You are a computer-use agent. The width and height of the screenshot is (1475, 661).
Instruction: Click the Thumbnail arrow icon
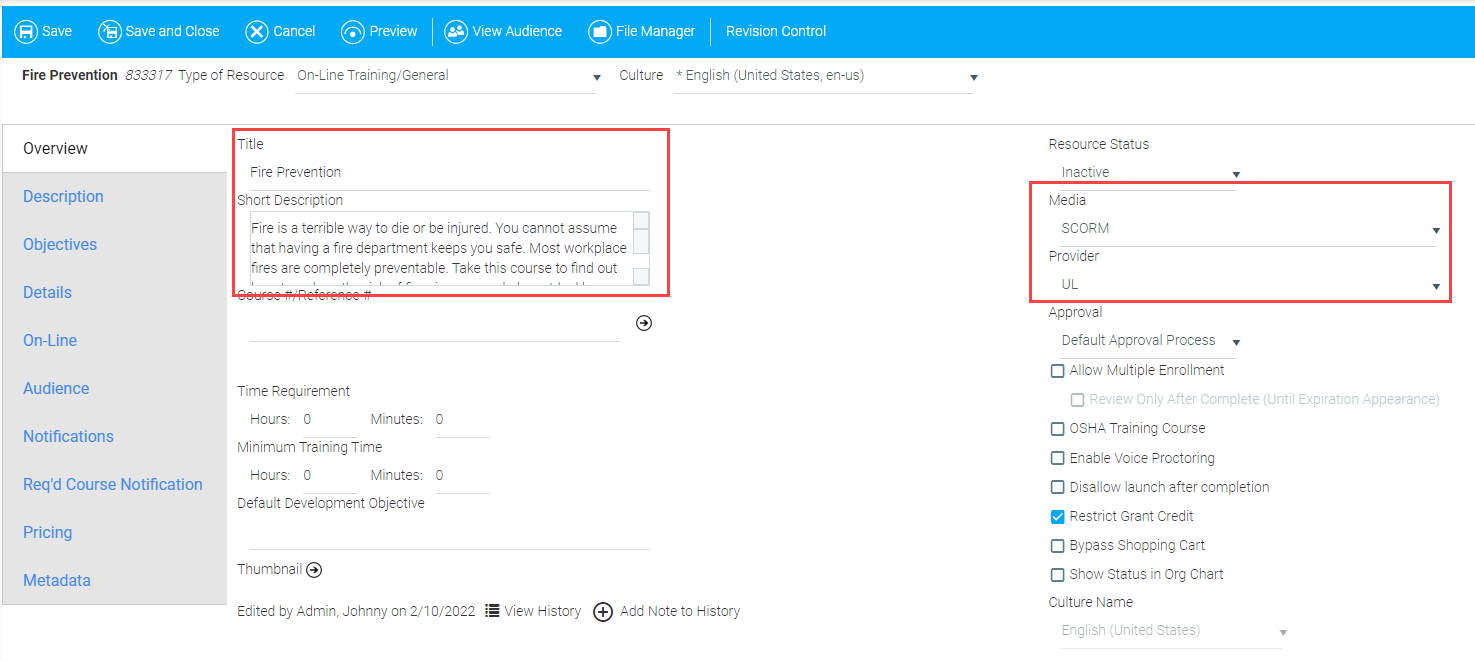314,570
